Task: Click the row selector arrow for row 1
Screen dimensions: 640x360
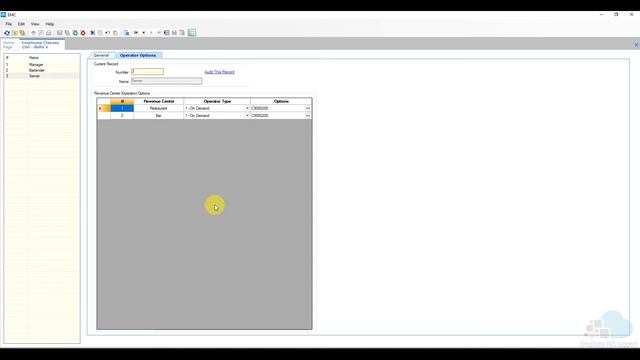Action: 104,108
